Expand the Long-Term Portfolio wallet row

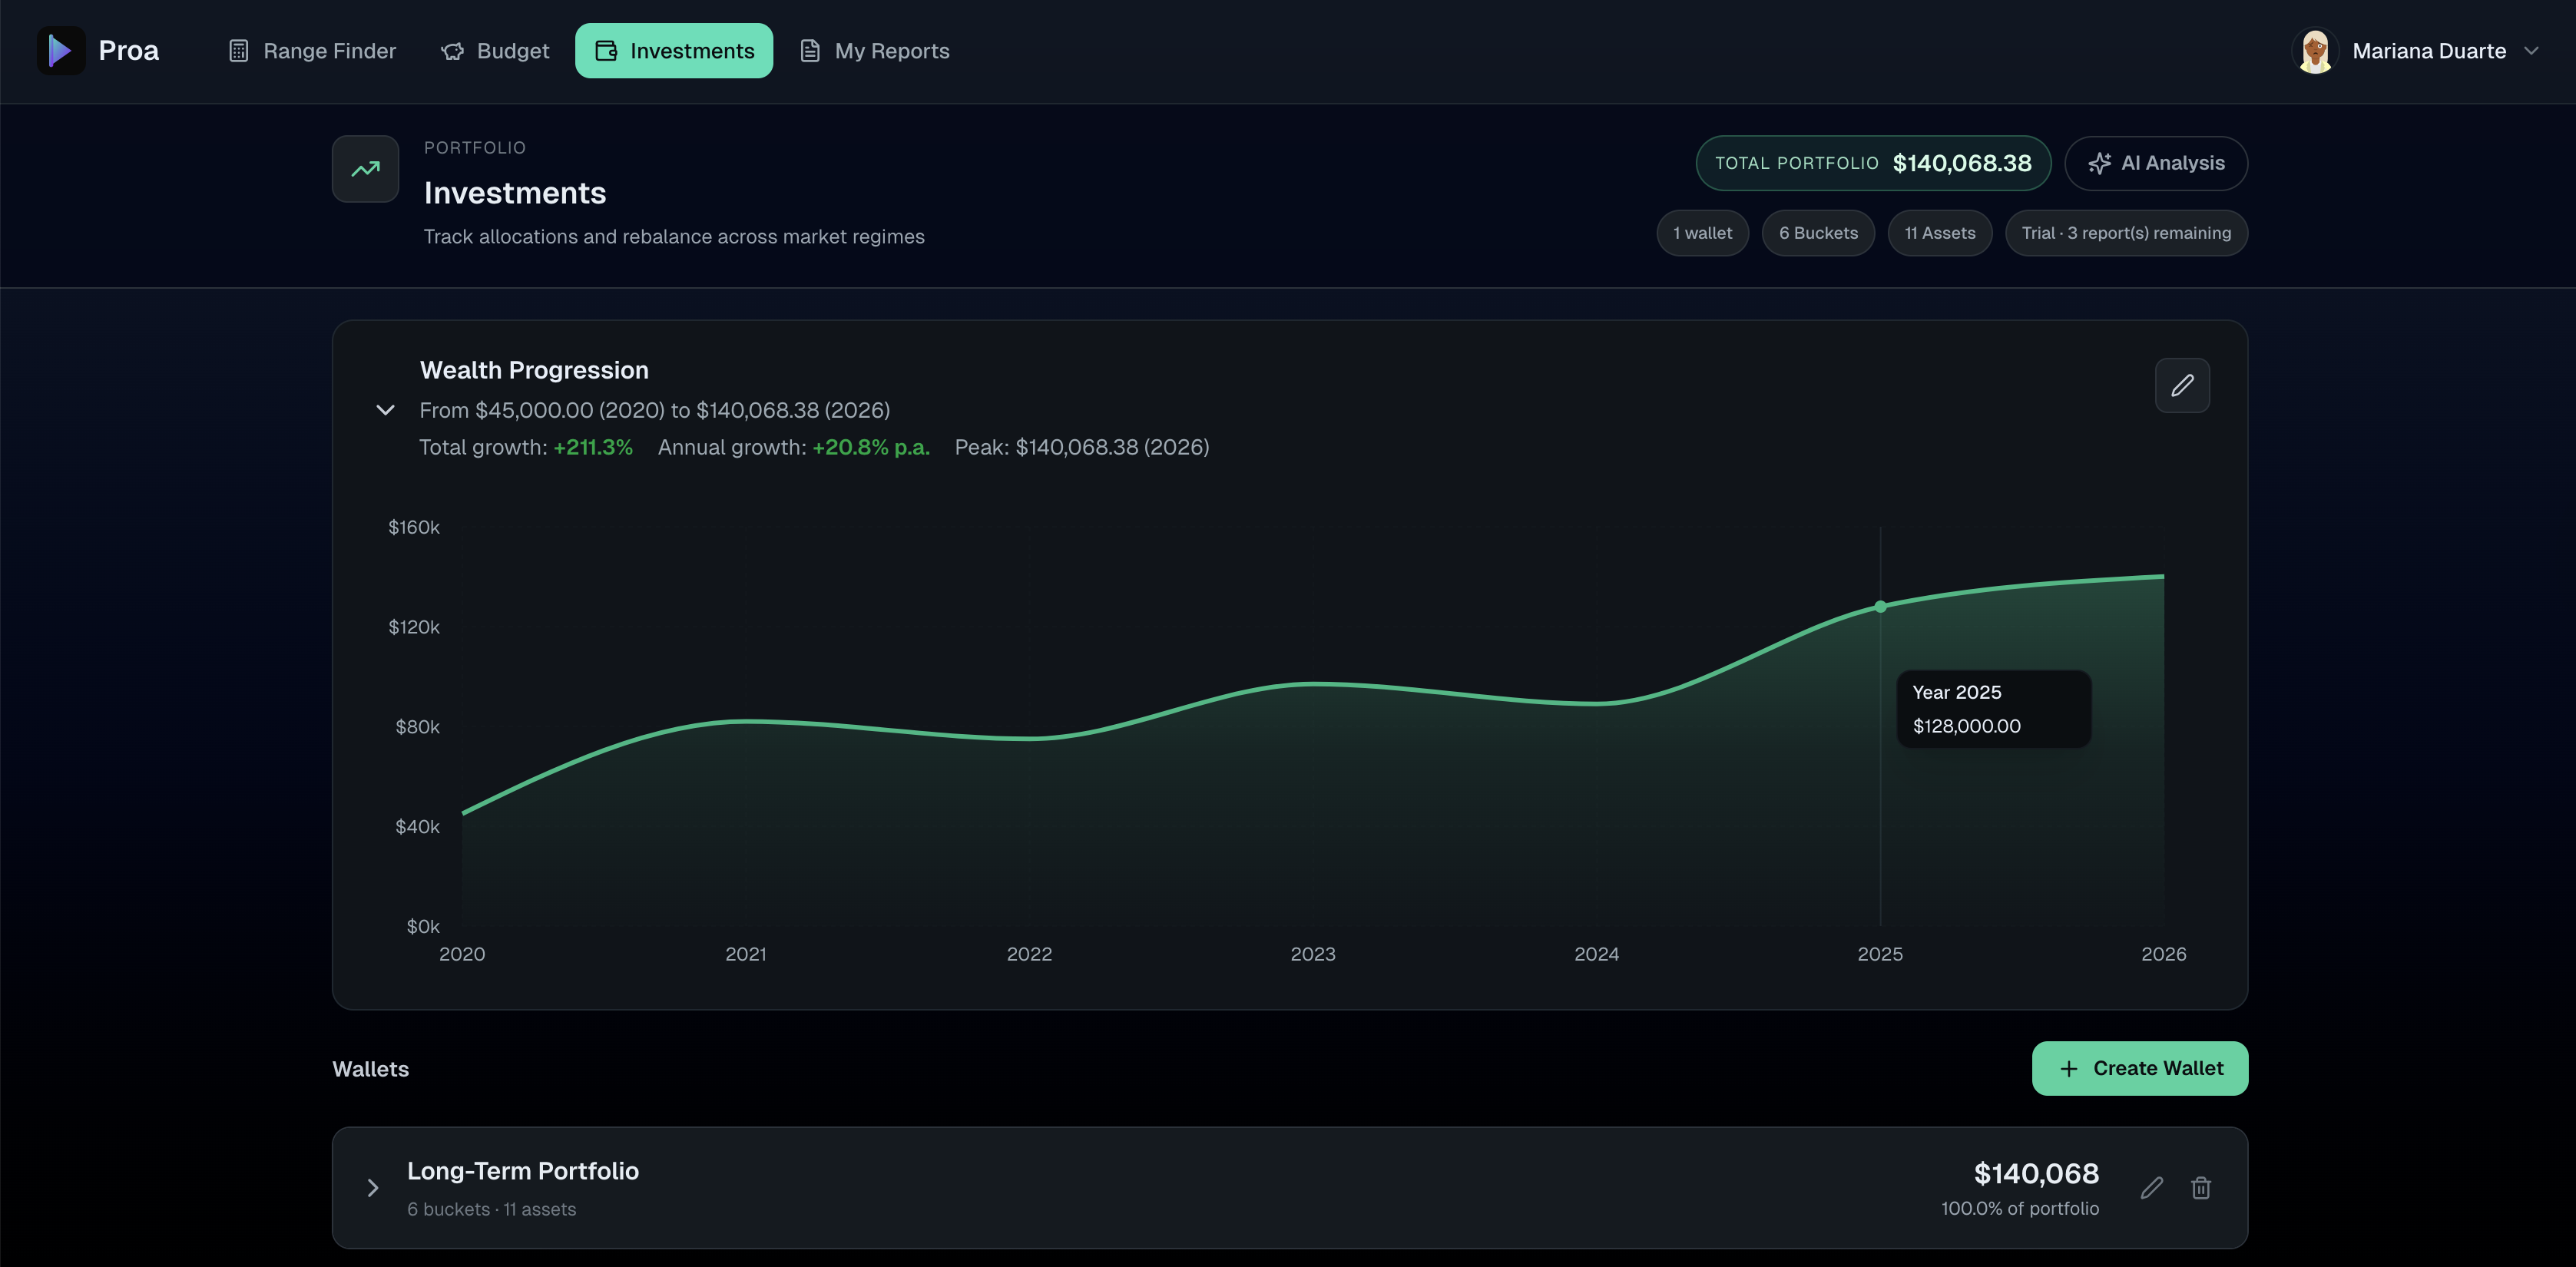[372, 1187]
